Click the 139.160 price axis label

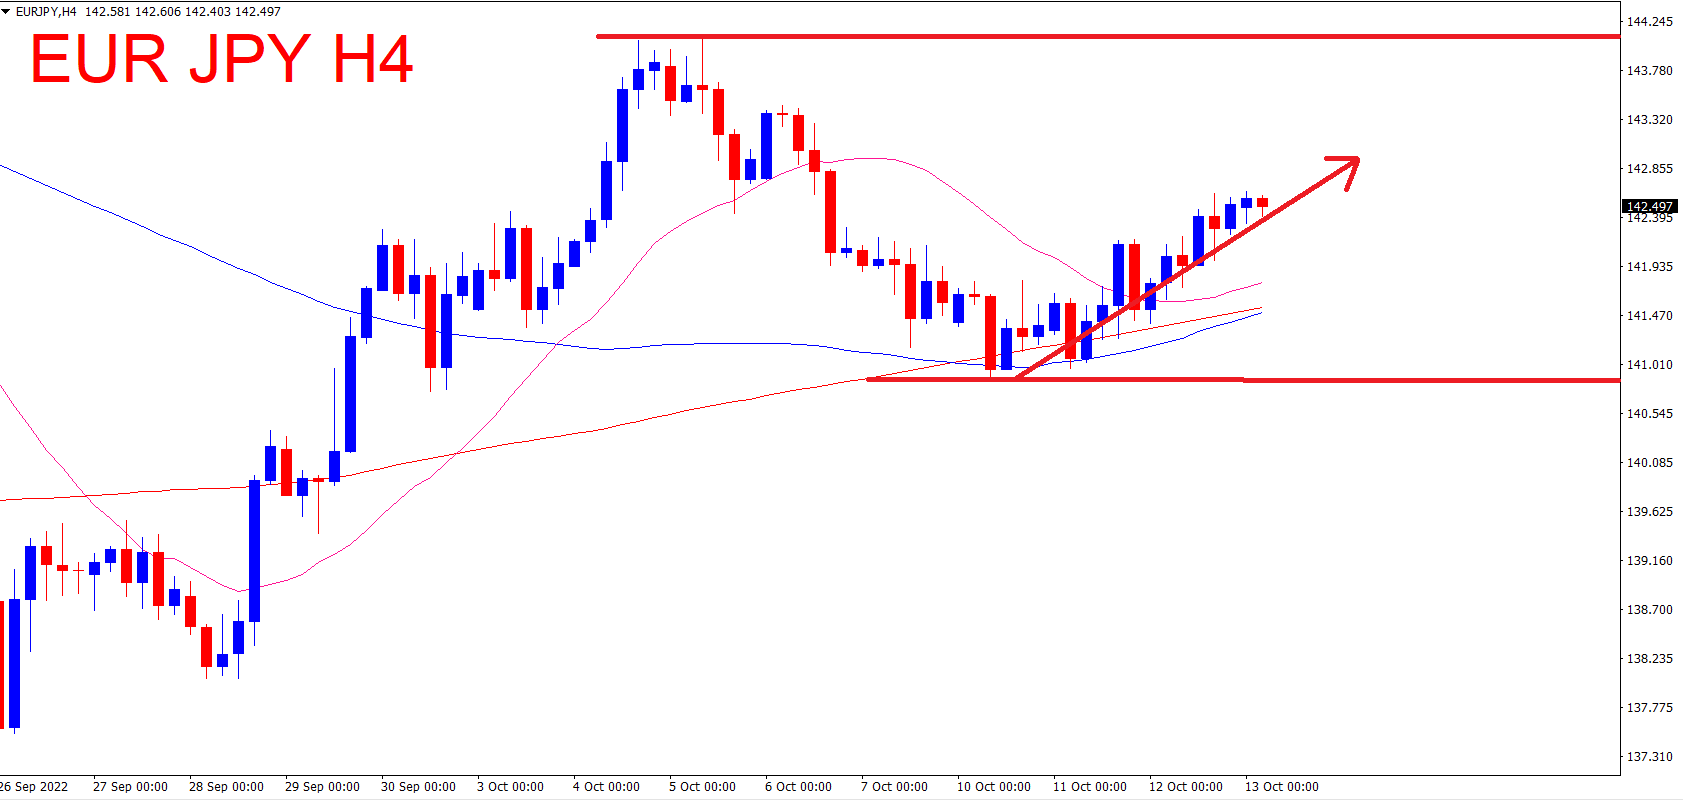coord(1650,560)
